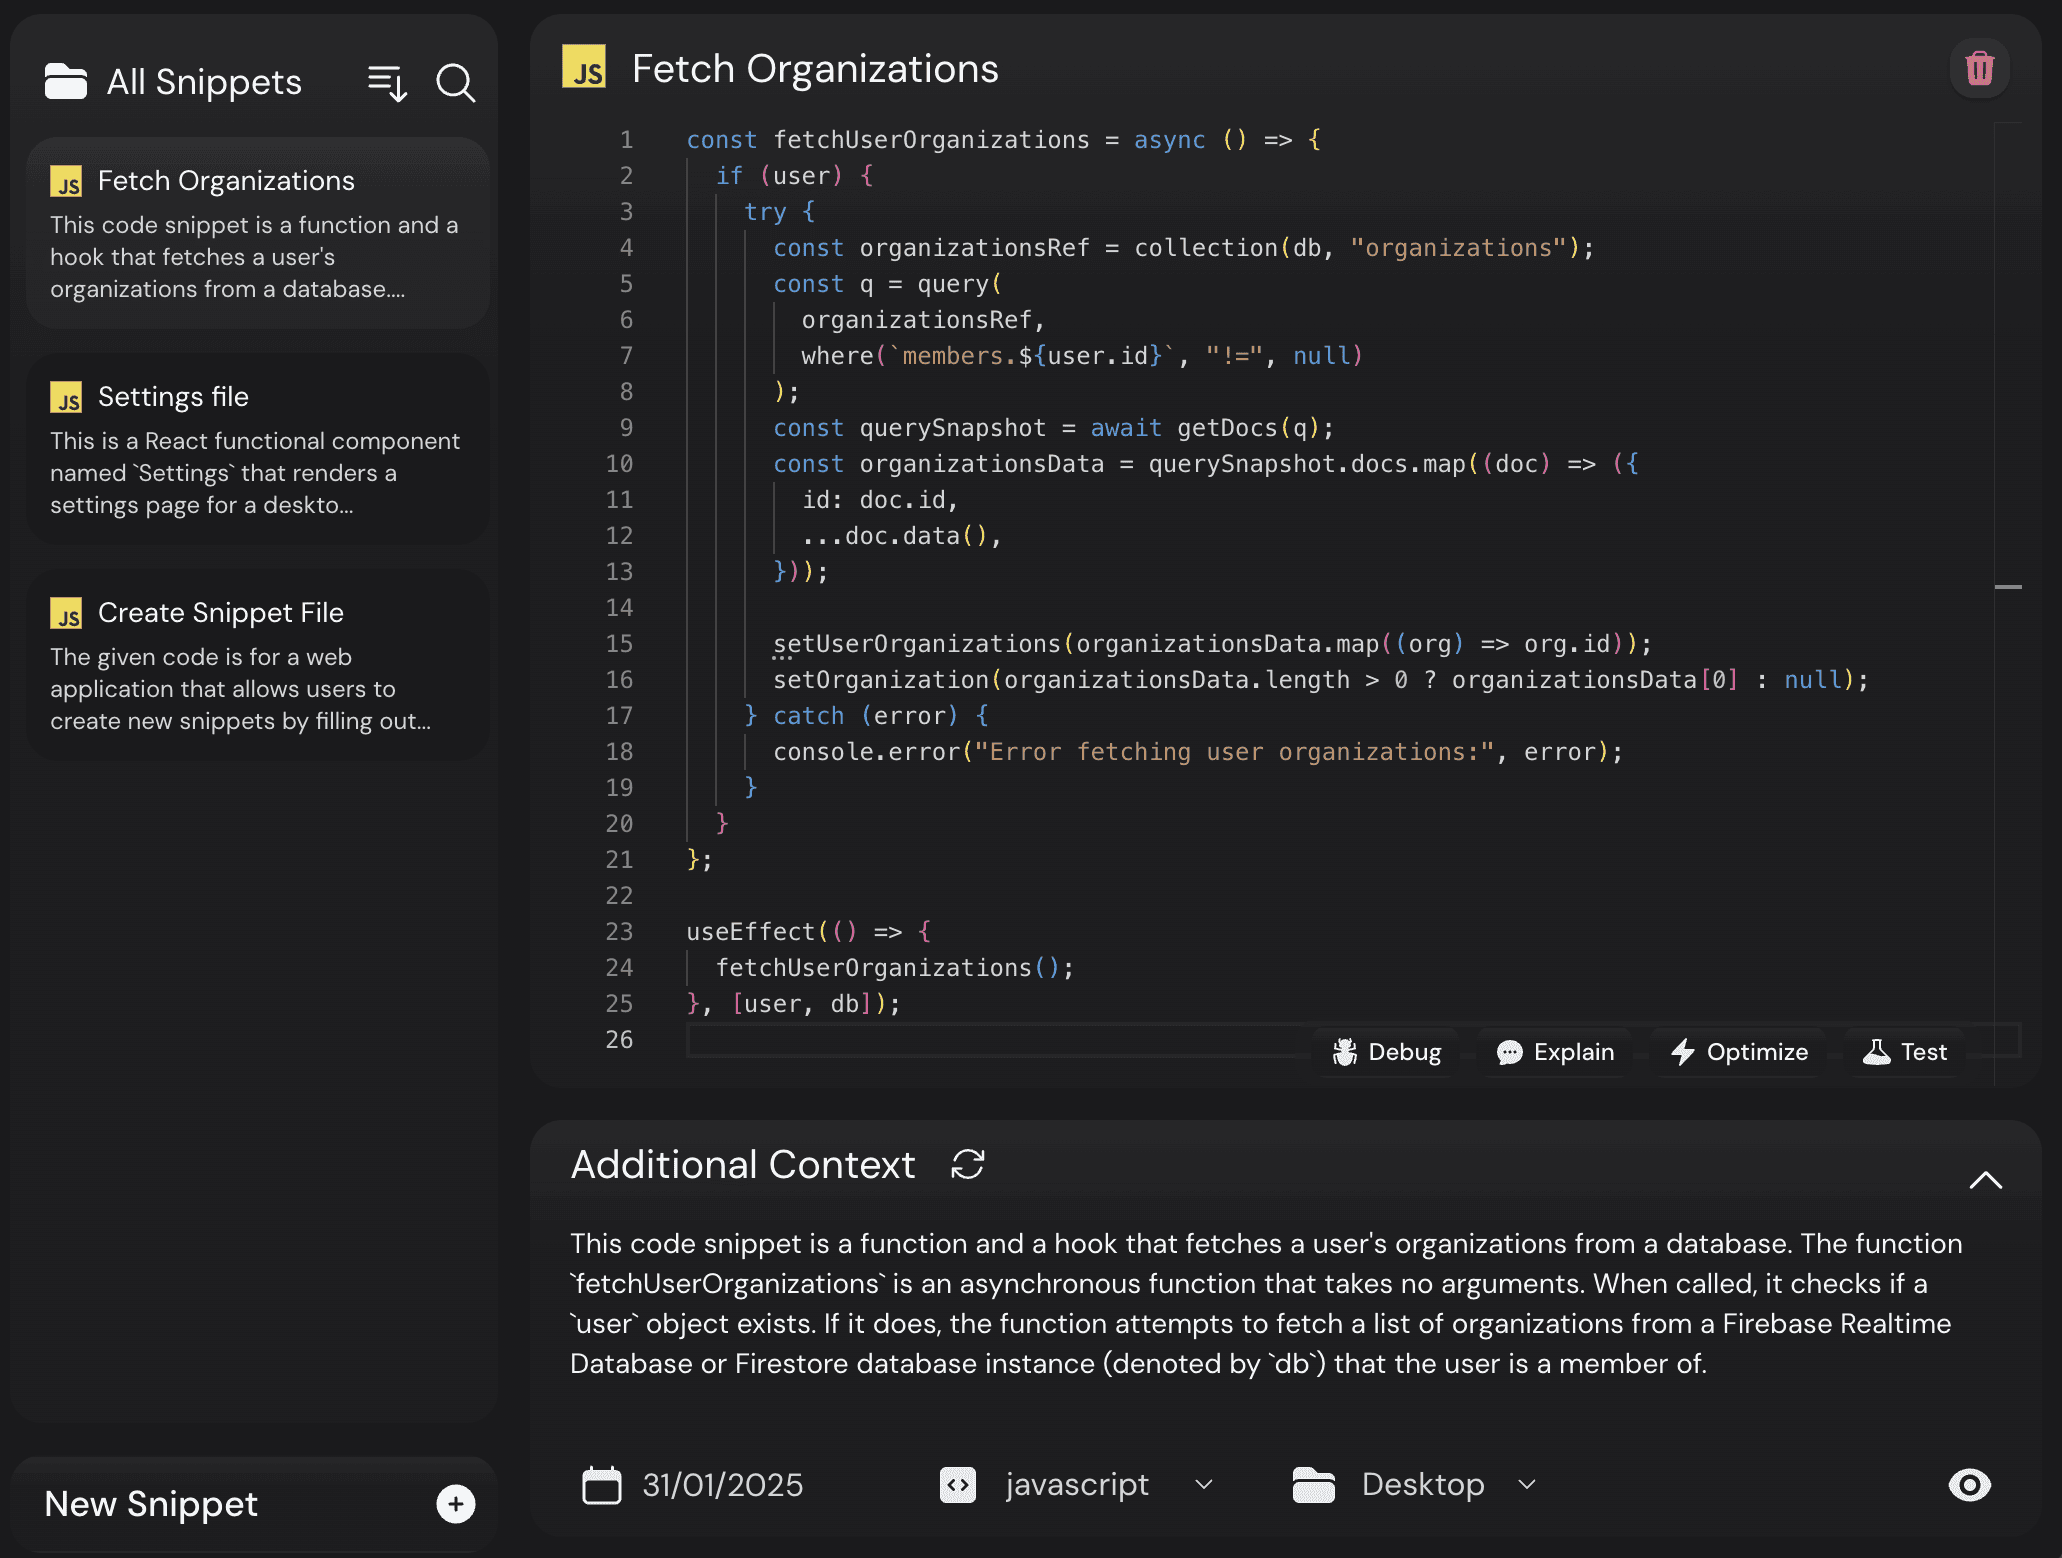Image resolution: width=2062 pixels, height=1558 pixels.
Task: Regenerate Additional Context with refresh icon
Action: pyautogui.click(x=967, y=1164)
